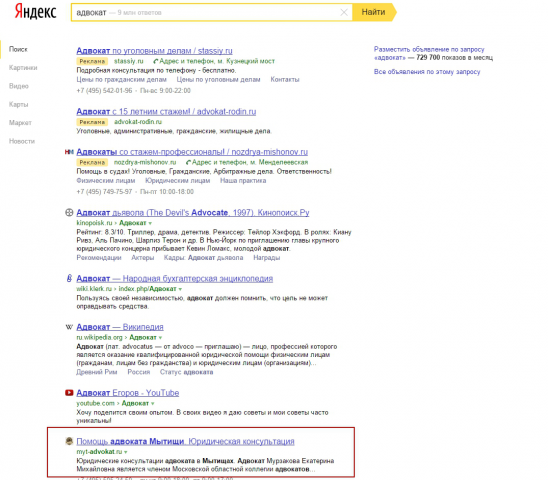Screen dimensions: 548x480
Task: Expand the dropdown arrow next to wiki.klerk.ru URL
Action: tap(180, 289)
